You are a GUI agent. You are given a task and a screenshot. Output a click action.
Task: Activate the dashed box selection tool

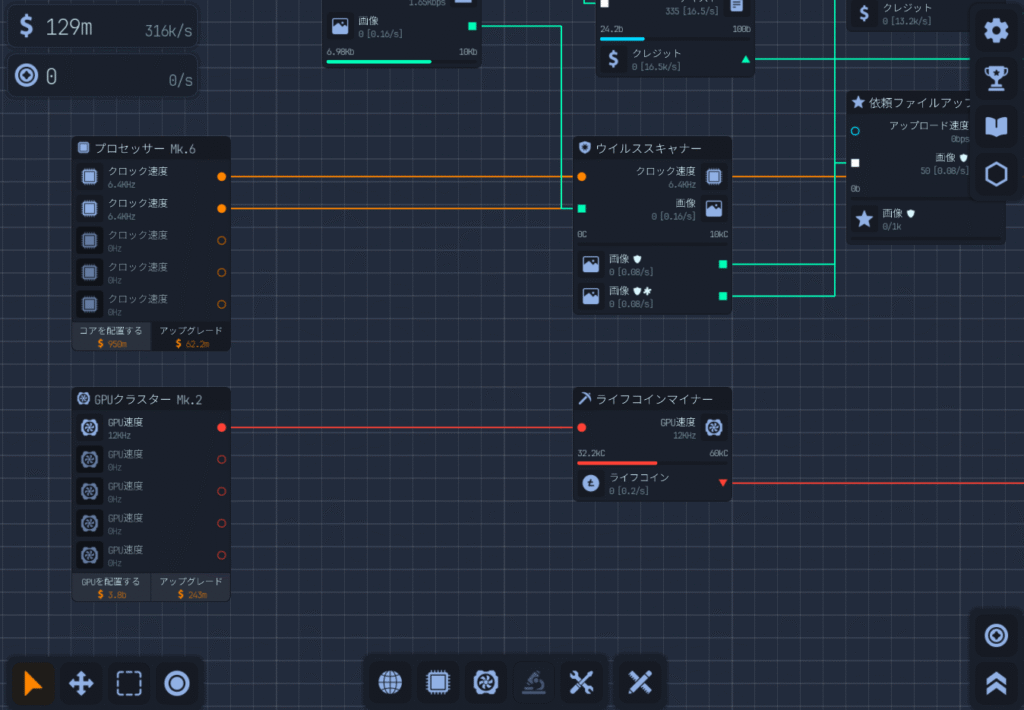tap(129, 683)
